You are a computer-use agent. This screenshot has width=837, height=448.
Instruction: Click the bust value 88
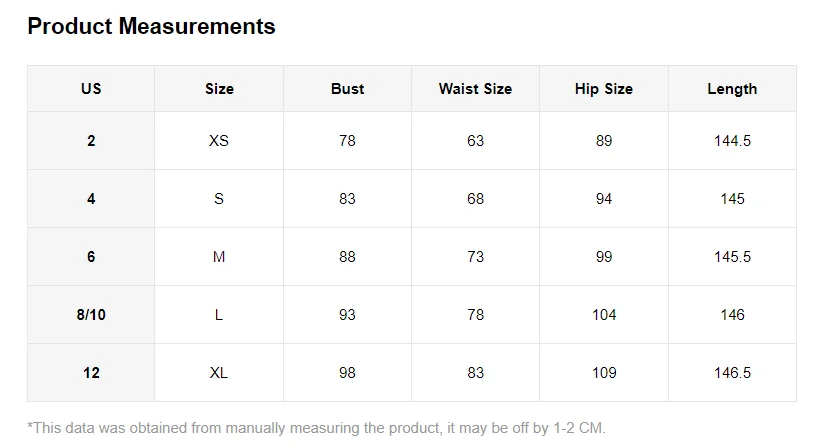click(348, 257)
